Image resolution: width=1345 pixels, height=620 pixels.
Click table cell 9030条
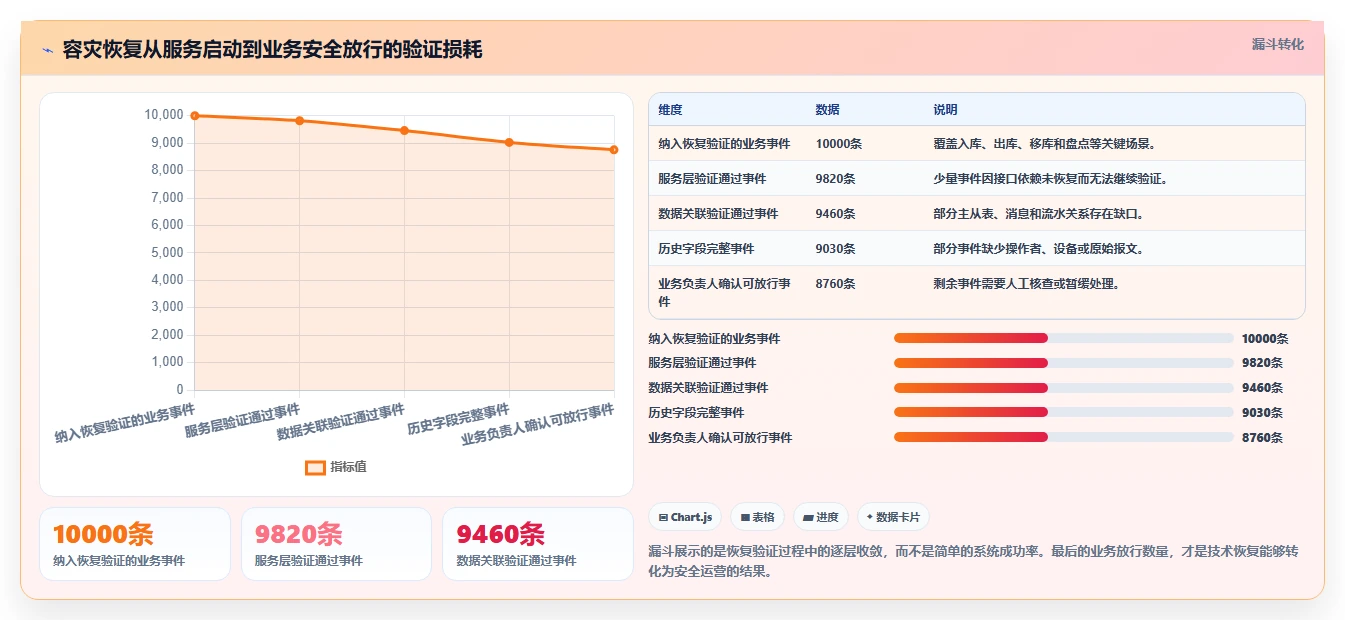click(835, 248)
